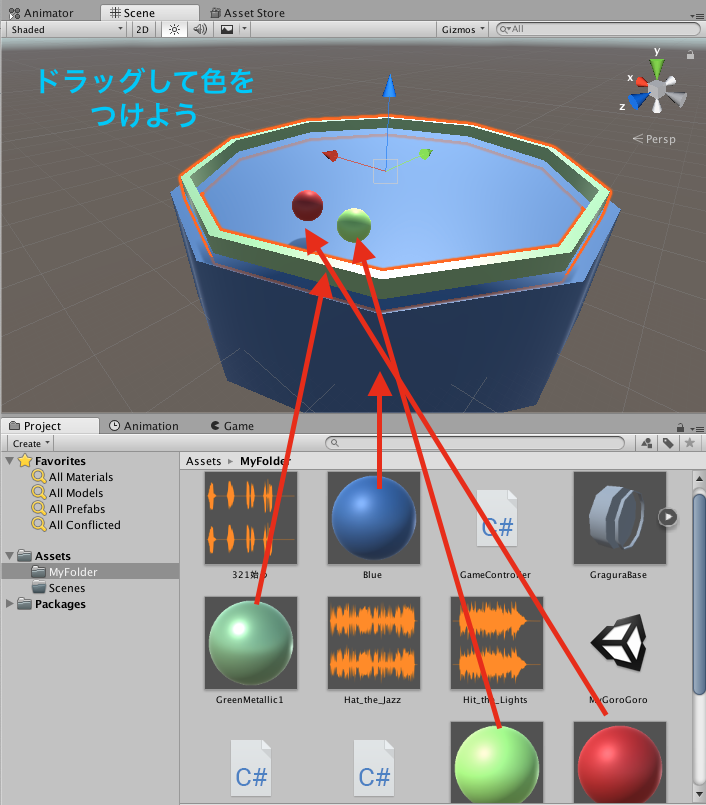Click the save search star icon

pos(689,443)
